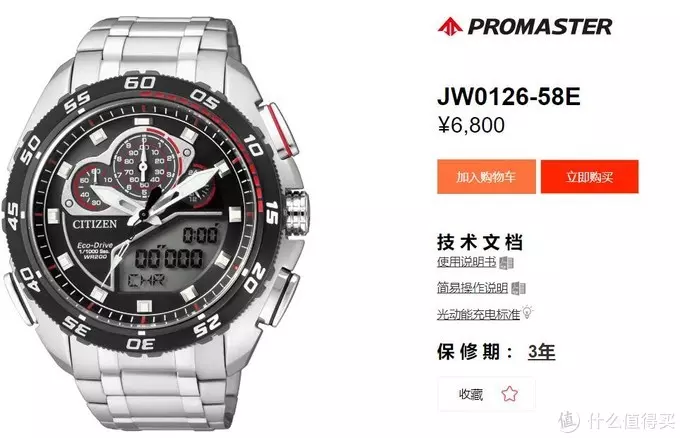The height and width of the screenshot is (438, 680).
Task: Click the booklet icon beside 使用说明书
Action: point(506,262)
